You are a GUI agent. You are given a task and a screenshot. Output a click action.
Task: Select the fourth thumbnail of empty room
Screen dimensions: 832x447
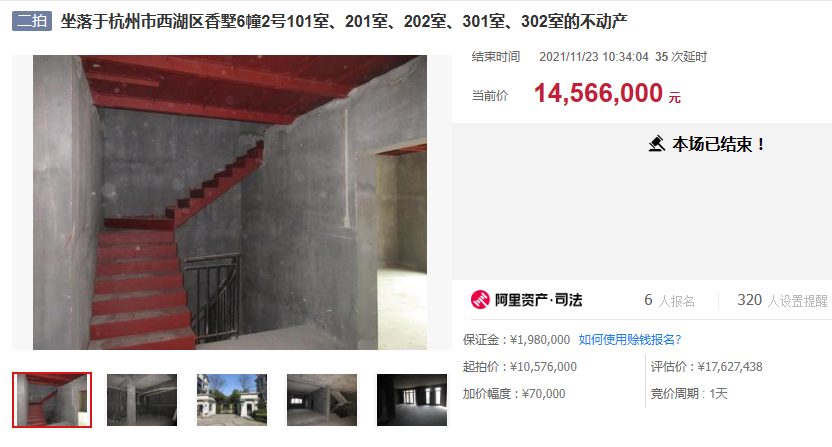[x=322, y=400]
